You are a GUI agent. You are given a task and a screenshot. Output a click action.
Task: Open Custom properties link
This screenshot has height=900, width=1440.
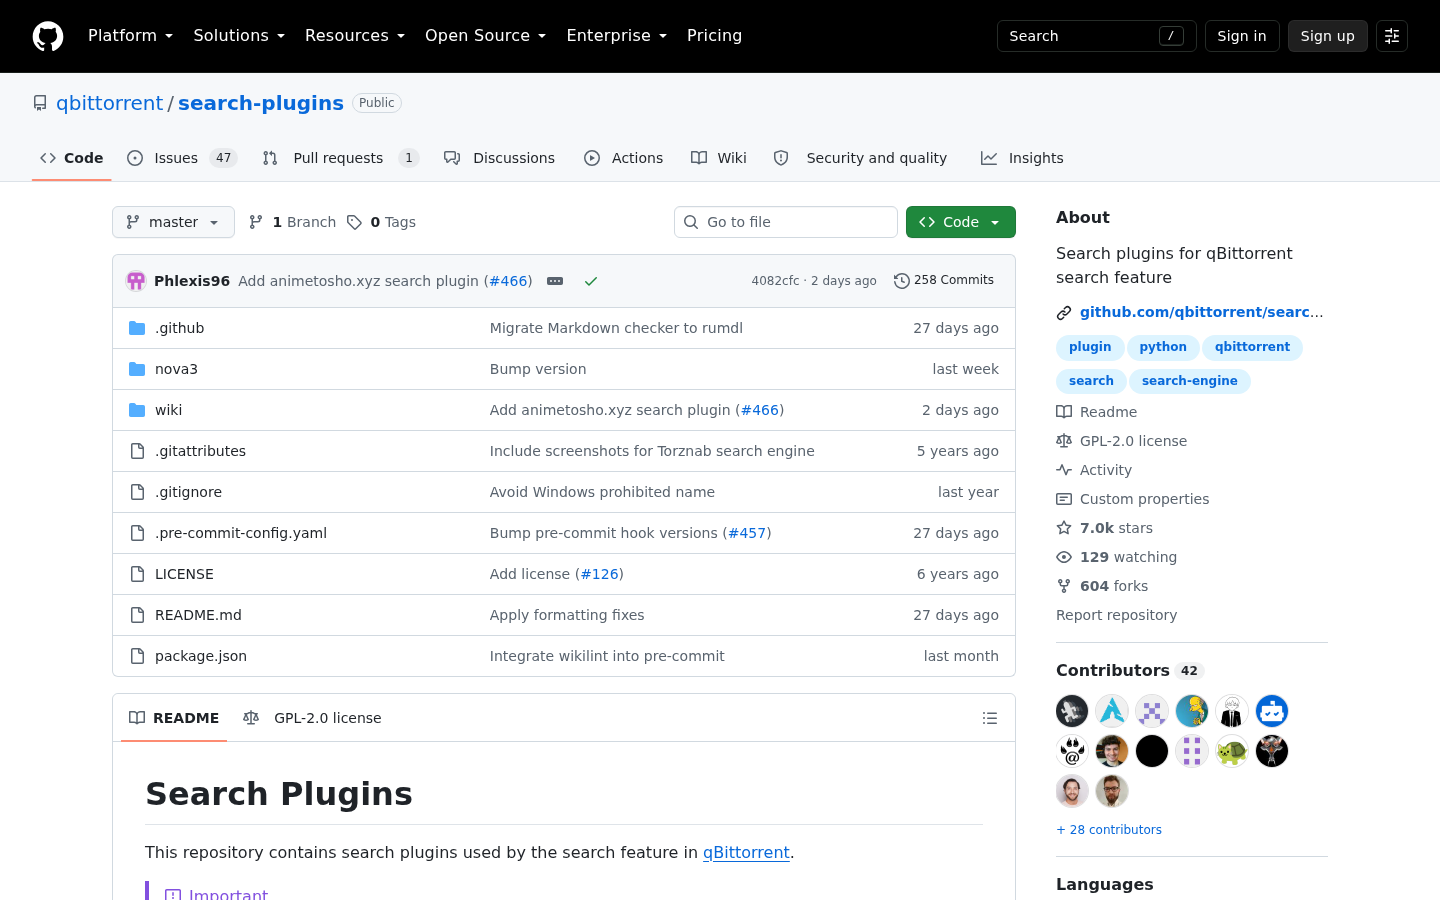tap(1133, 499)
